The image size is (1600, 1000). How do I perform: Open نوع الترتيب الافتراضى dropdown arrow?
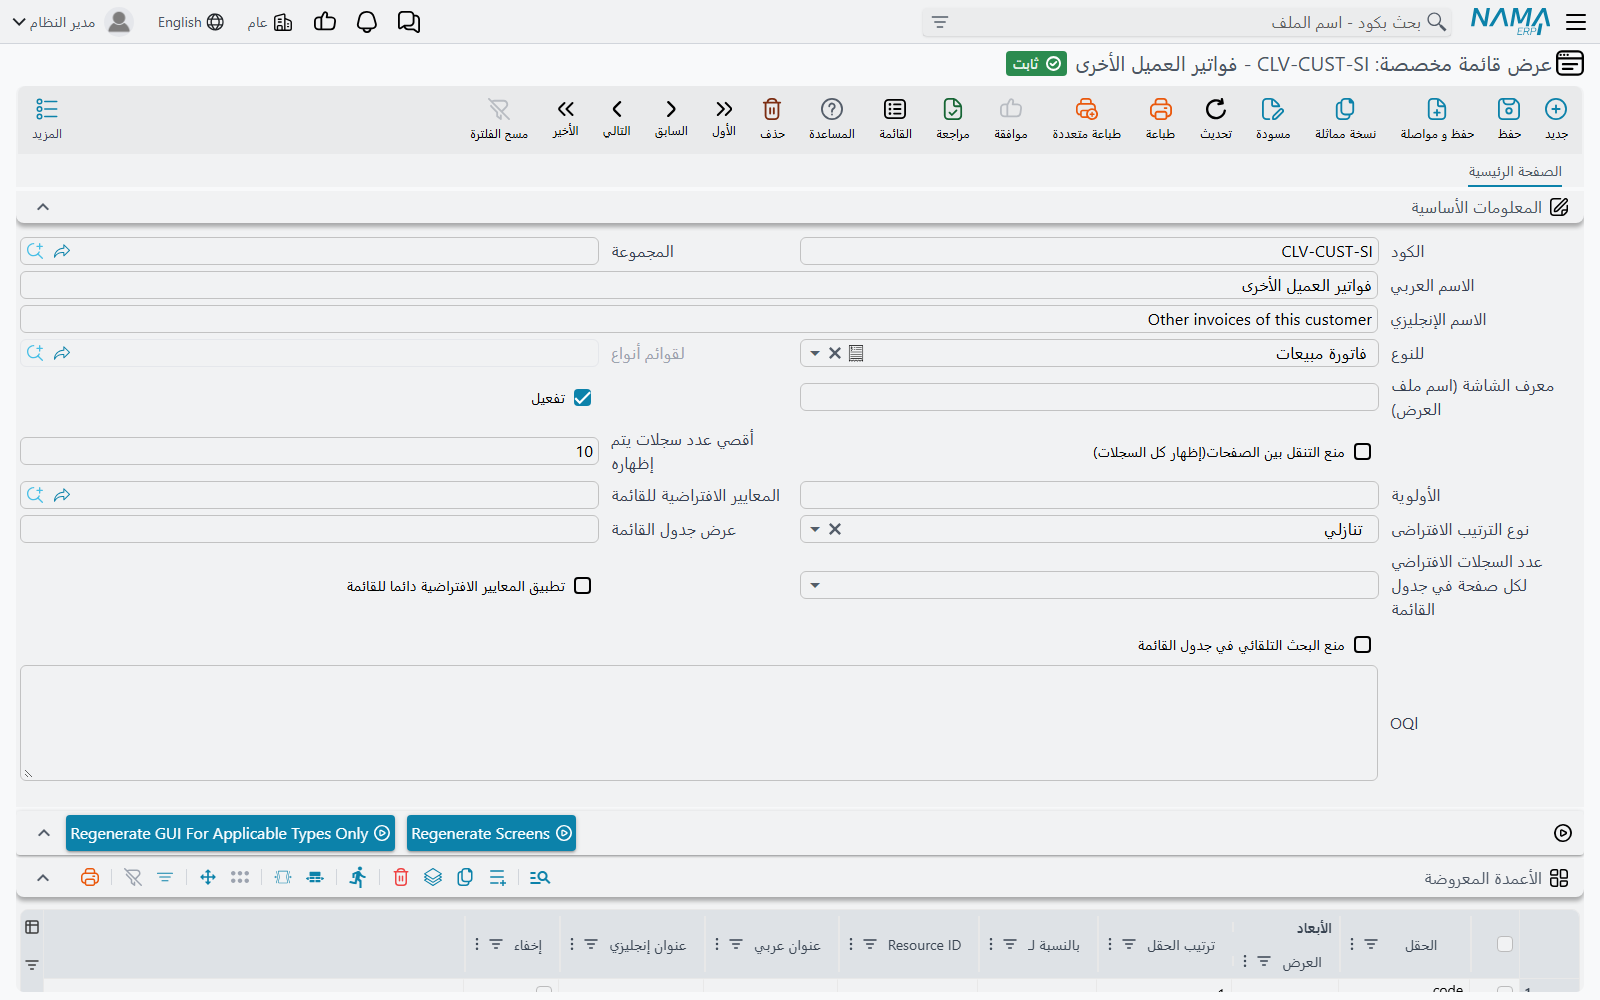815,529
